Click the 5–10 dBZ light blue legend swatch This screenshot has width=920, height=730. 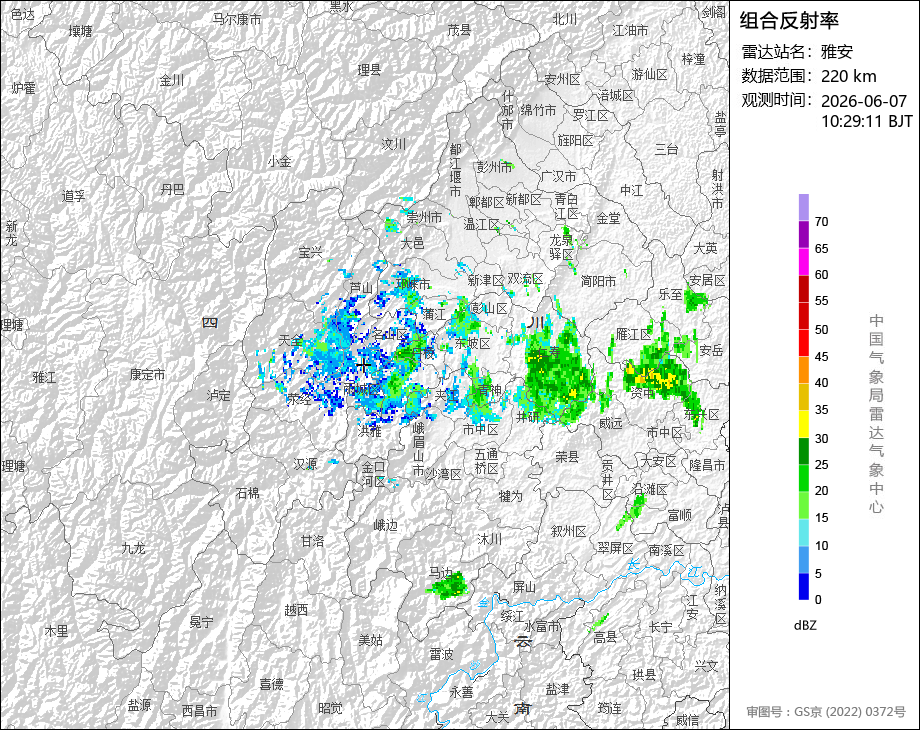point(803,560)
